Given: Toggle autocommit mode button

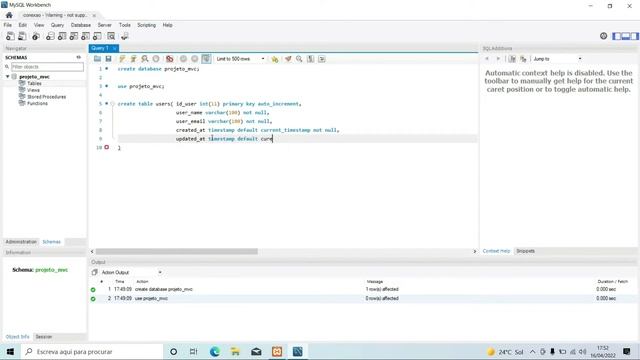Looking at the screenshot, I should tap(206, 59).
